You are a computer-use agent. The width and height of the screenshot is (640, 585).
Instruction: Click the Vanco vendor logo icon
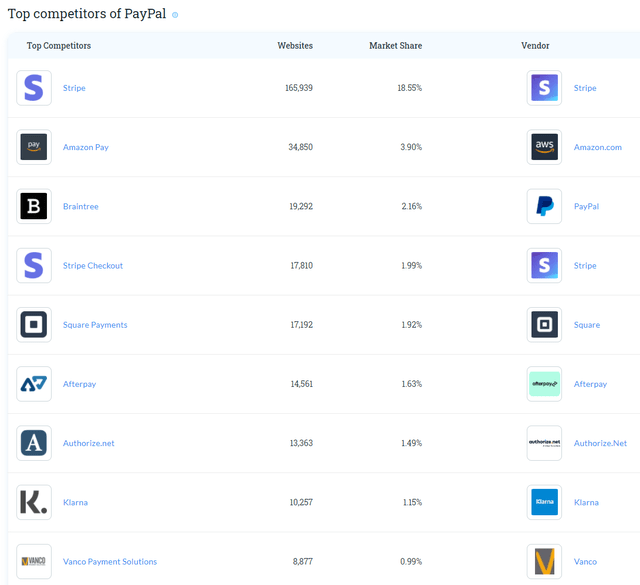click(544, 561)
